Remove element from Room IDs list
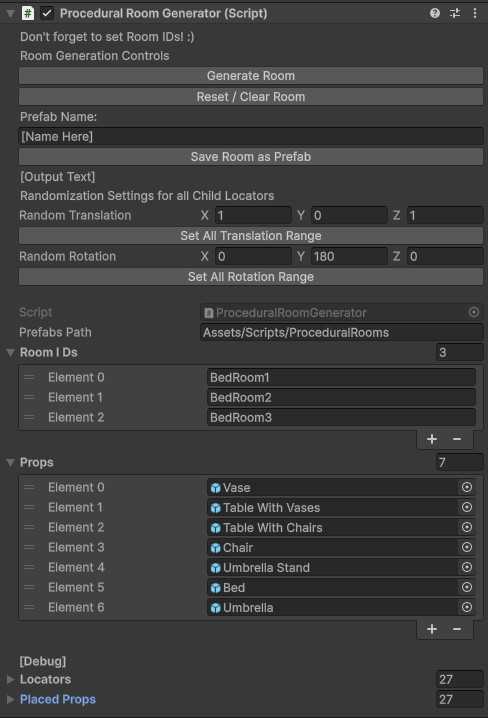Viewport: 488px width, 718px height. [457, 439]
